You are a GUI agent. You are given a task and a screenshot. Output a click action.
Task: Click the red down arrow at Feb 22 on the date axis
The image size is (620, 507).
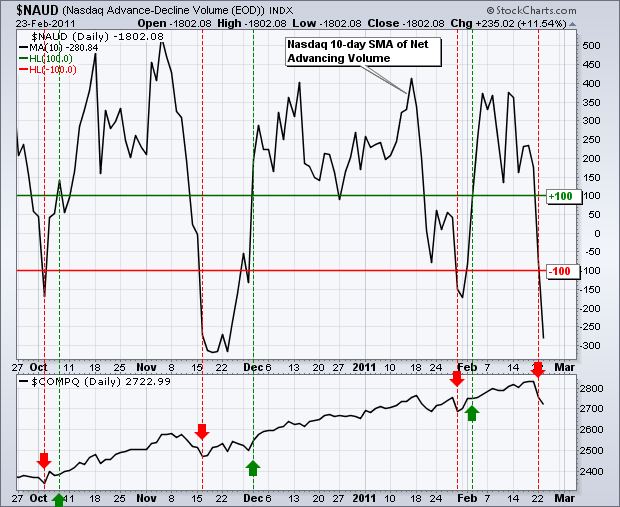538,369
